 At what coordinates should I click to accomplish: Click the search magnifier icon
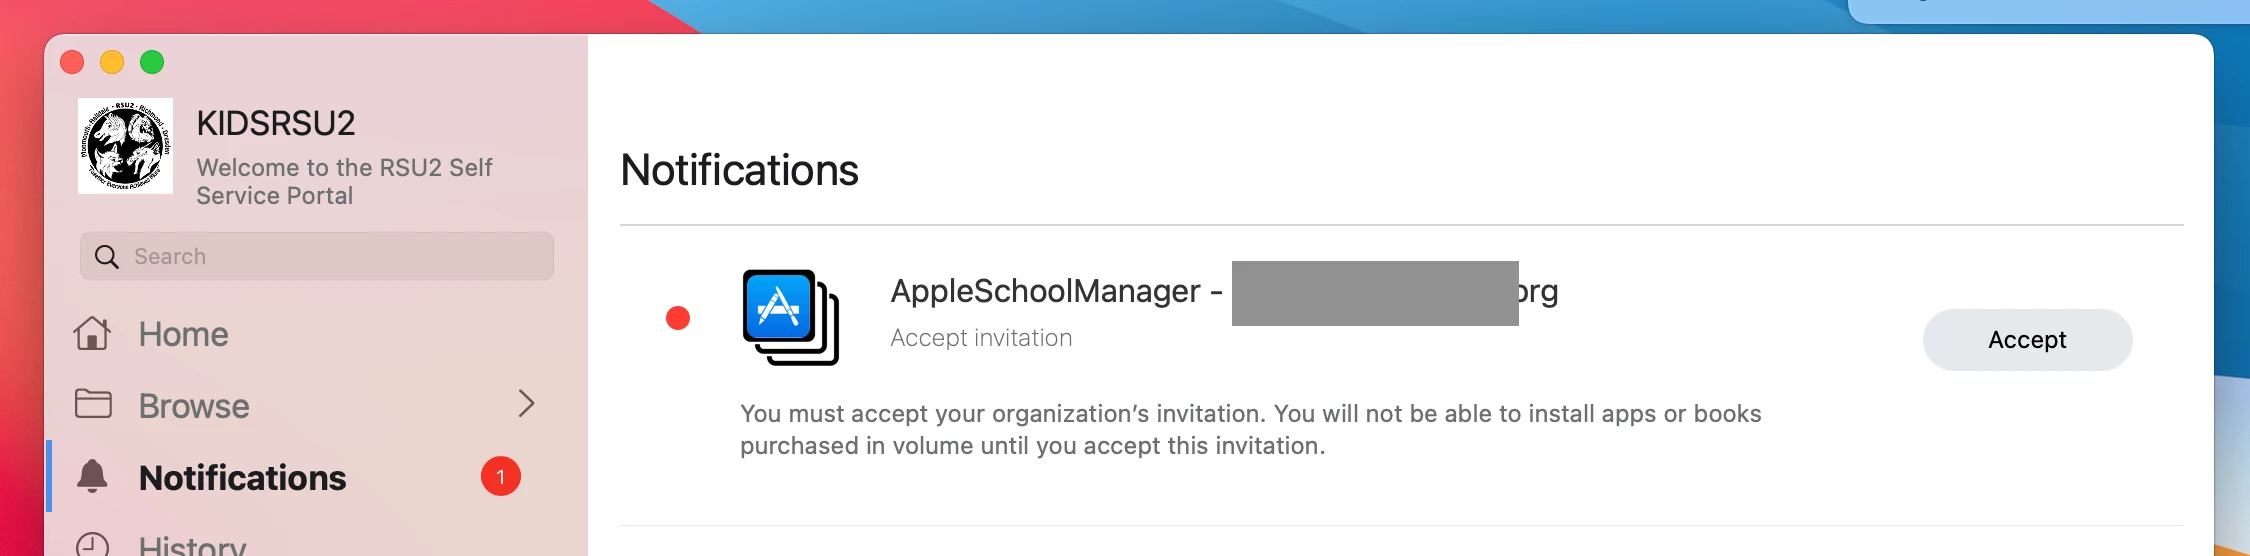(x=106, y=257)
